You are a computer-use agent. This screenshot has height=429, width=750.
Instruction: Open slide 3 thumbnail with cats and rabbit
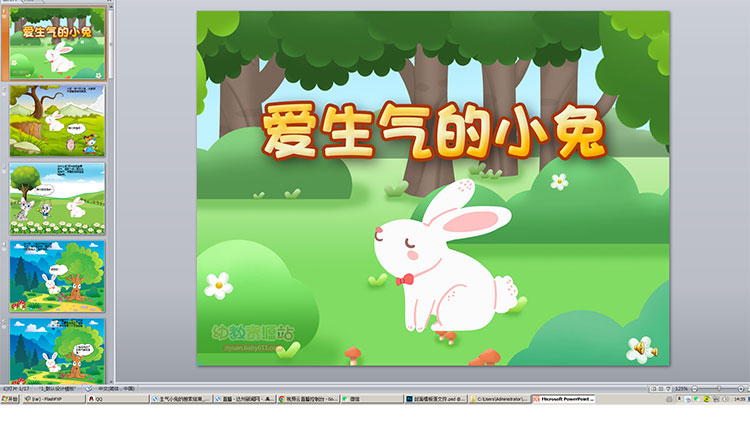[x=57, y=198]
